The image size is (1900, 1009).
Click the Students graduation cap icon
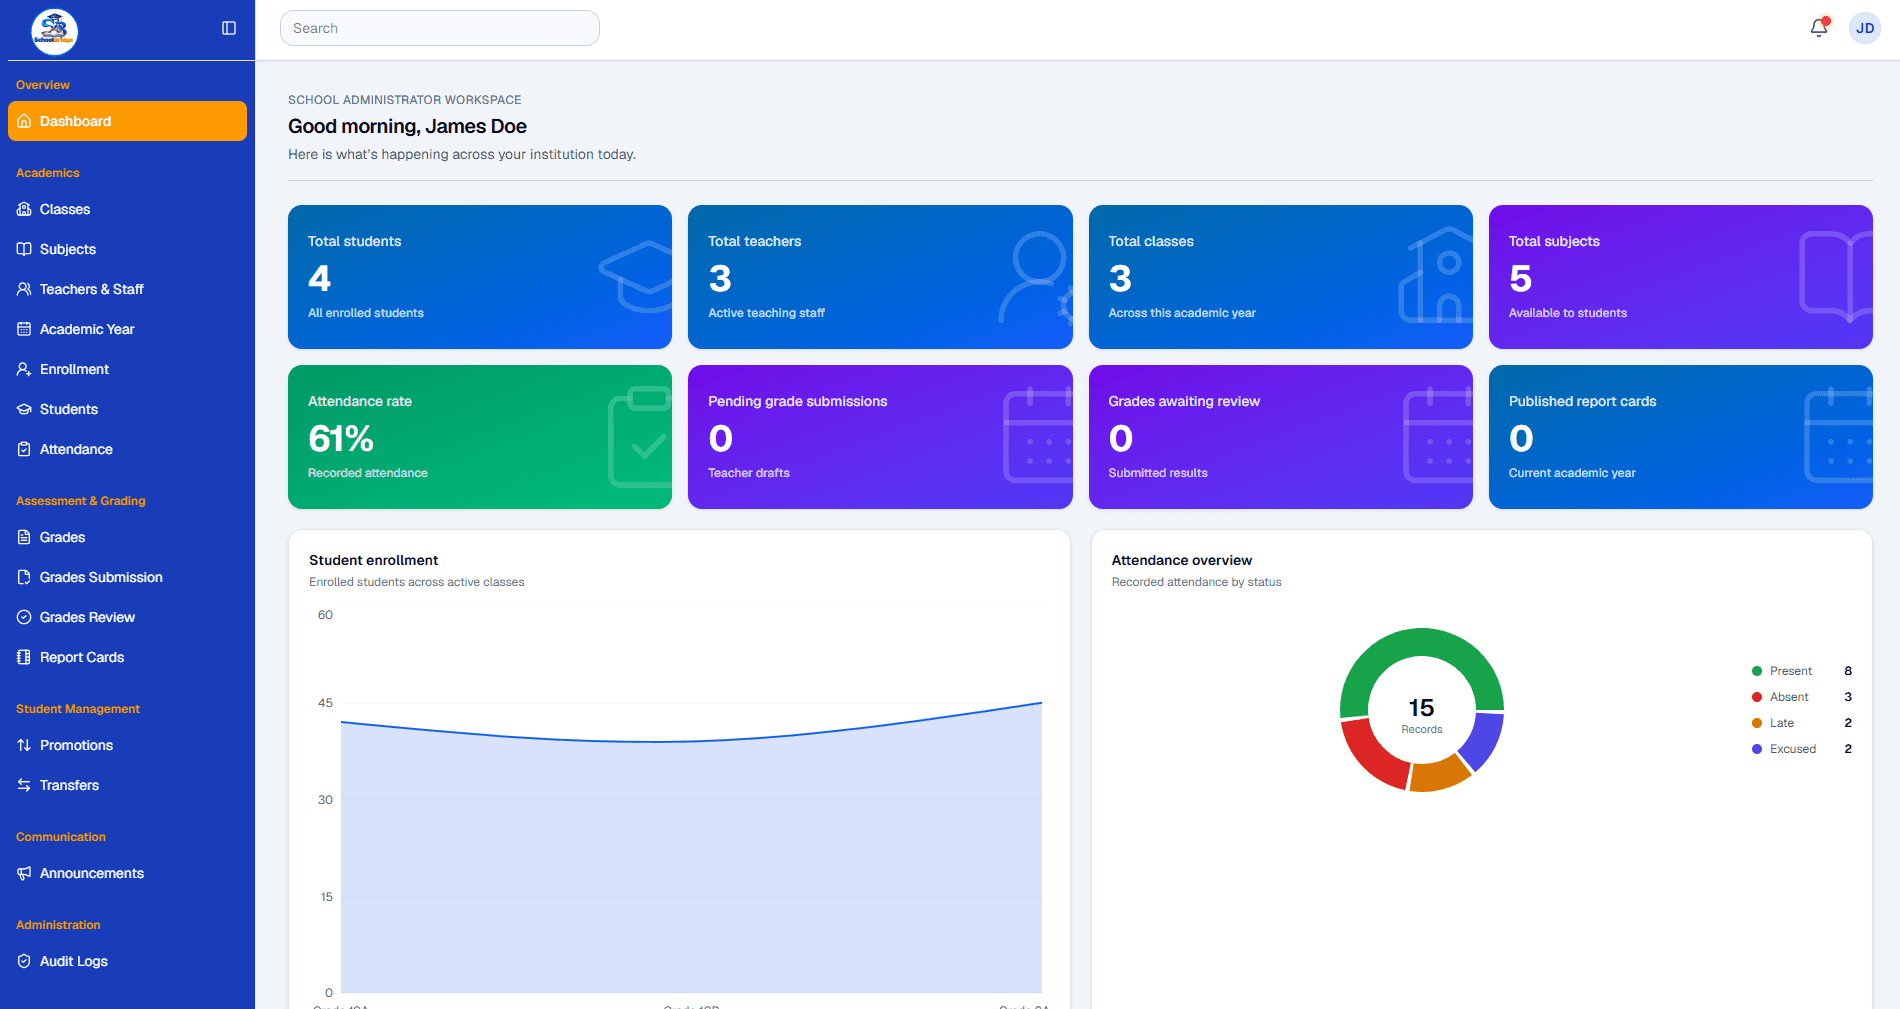click(x=24, y=409)
